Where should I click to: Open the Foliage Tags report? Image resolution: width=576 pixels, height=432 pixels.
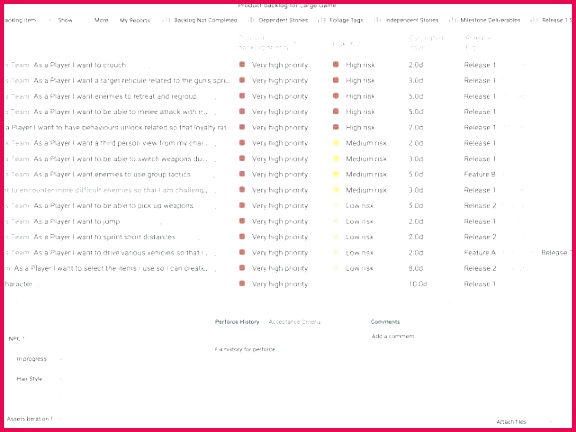tap(346, 20)
